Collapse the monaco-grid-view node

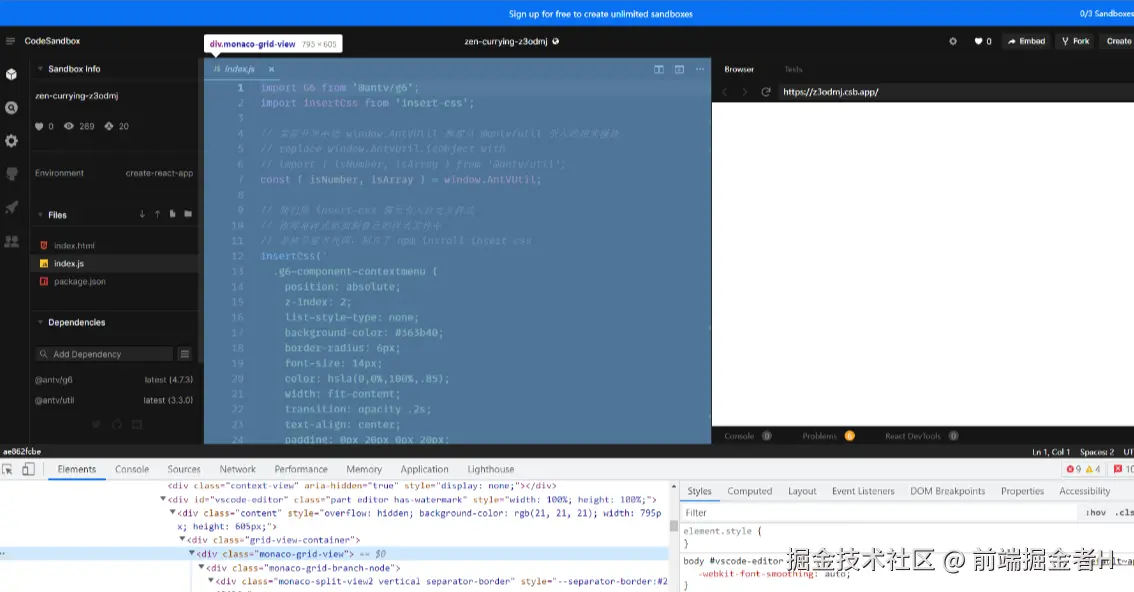click(192, 554)
